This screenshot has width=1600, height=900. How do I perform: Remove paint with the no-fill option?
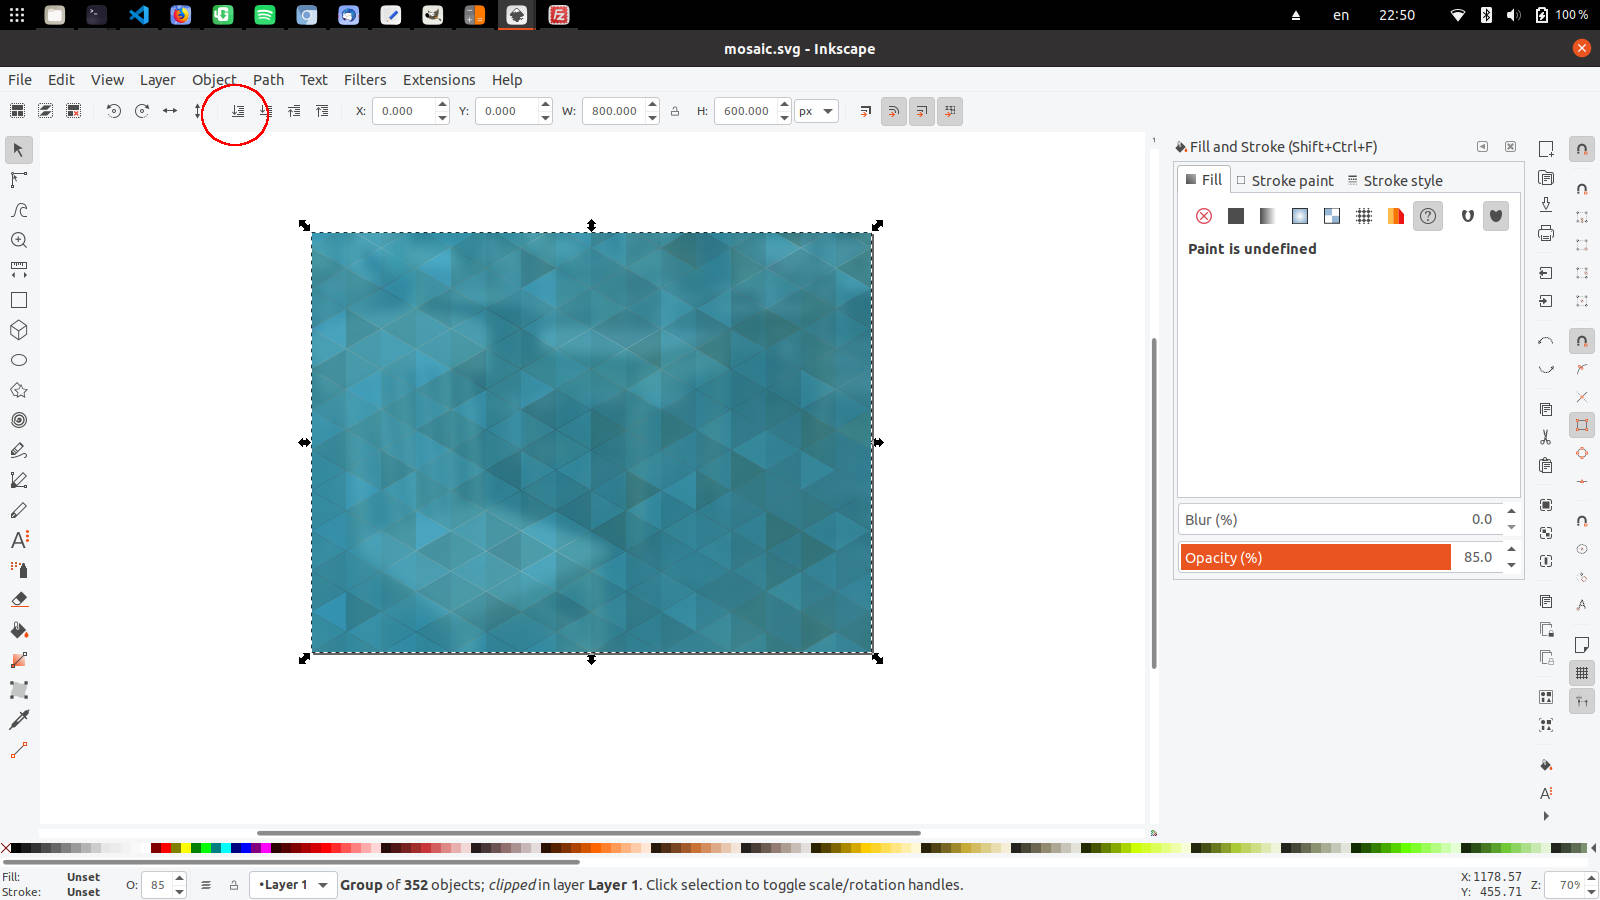tap(1203, 216)
